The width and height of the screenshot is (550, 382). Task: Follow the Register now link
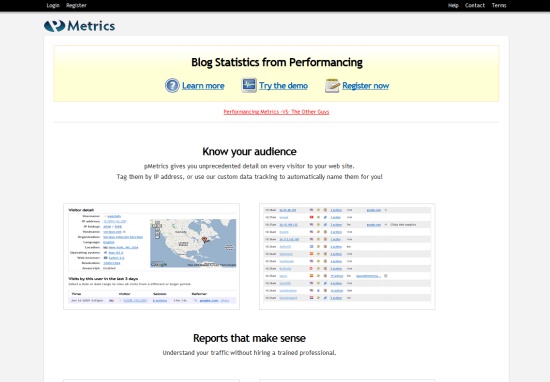(x=365, y=86)
